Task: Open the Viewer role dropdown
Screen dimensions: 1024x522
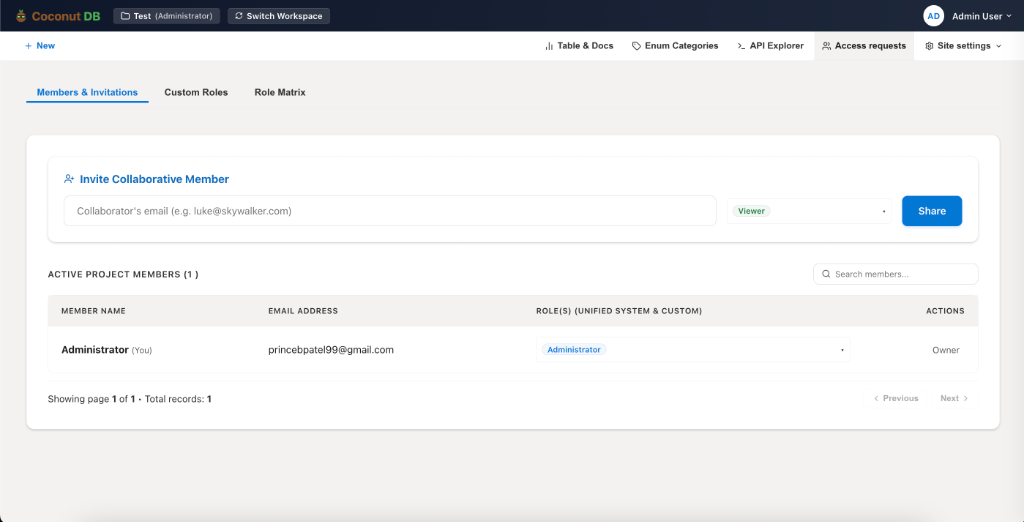Action: [809, 211]
